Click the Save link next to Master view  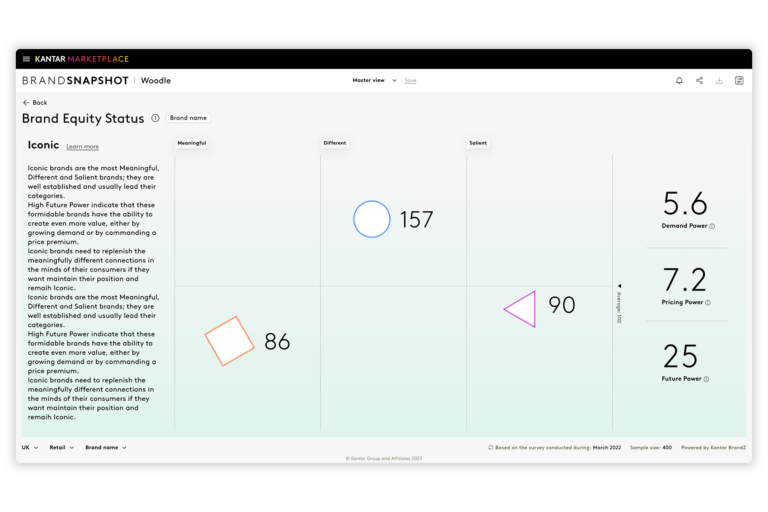[x=410, y=80]
